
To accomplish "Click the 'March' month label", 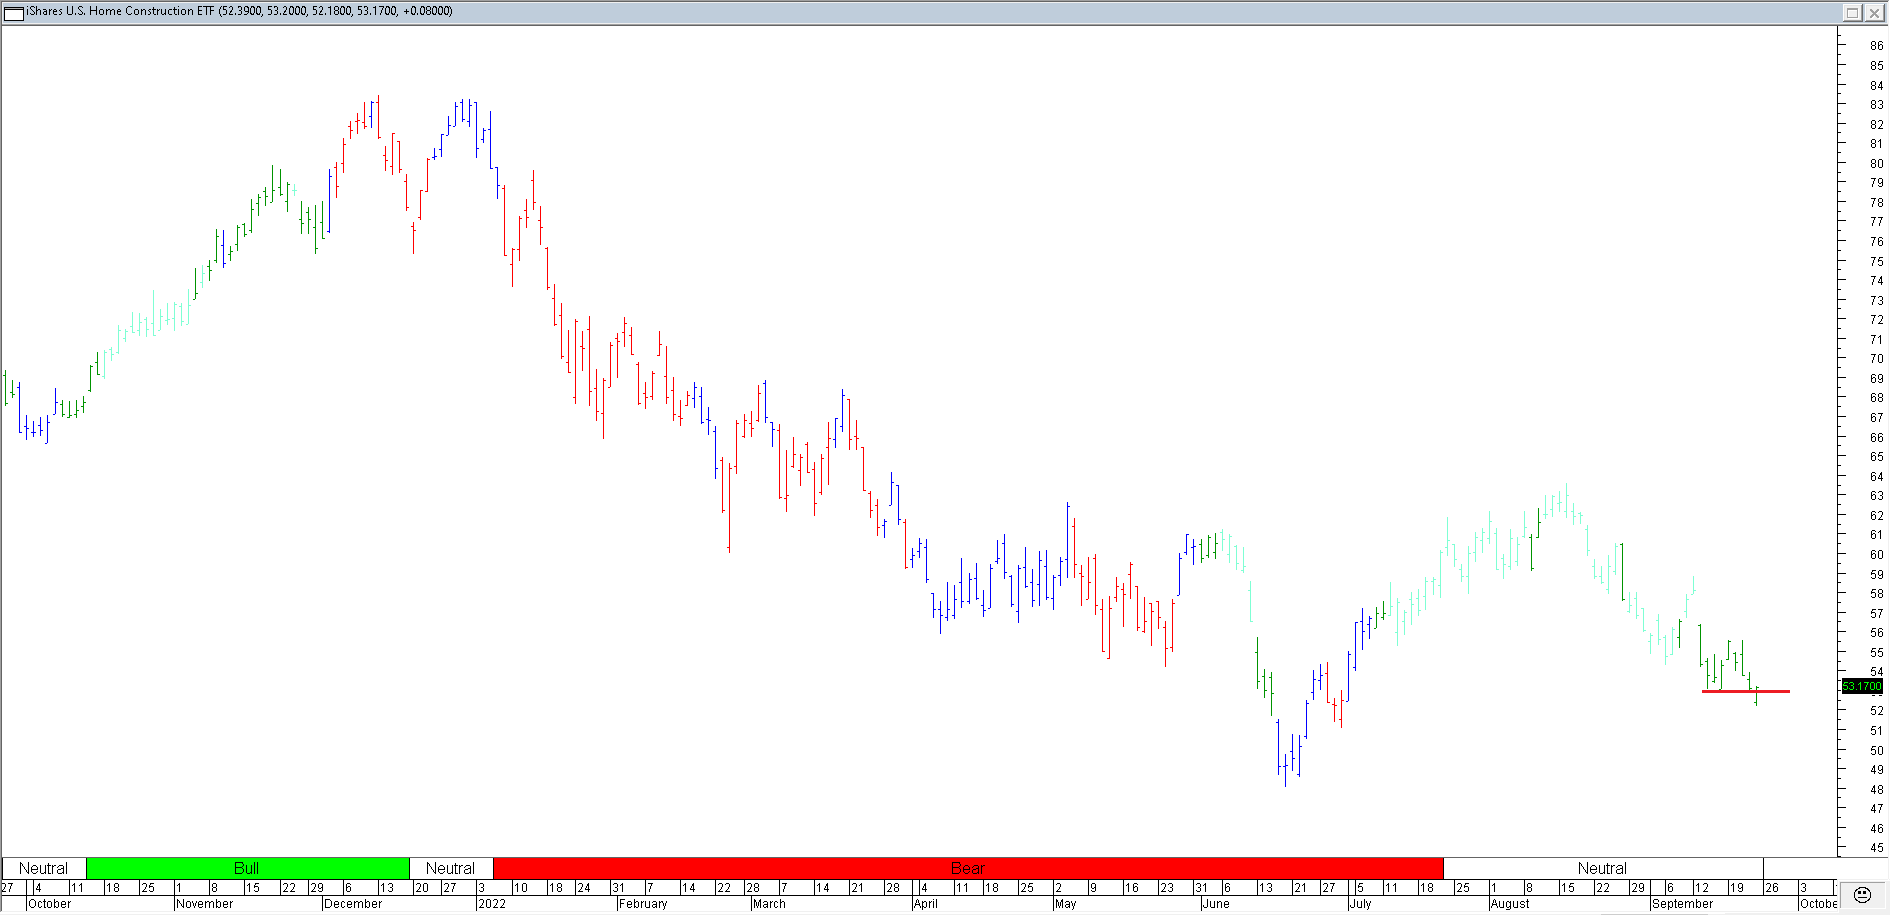I will click(x=769, y=904).
